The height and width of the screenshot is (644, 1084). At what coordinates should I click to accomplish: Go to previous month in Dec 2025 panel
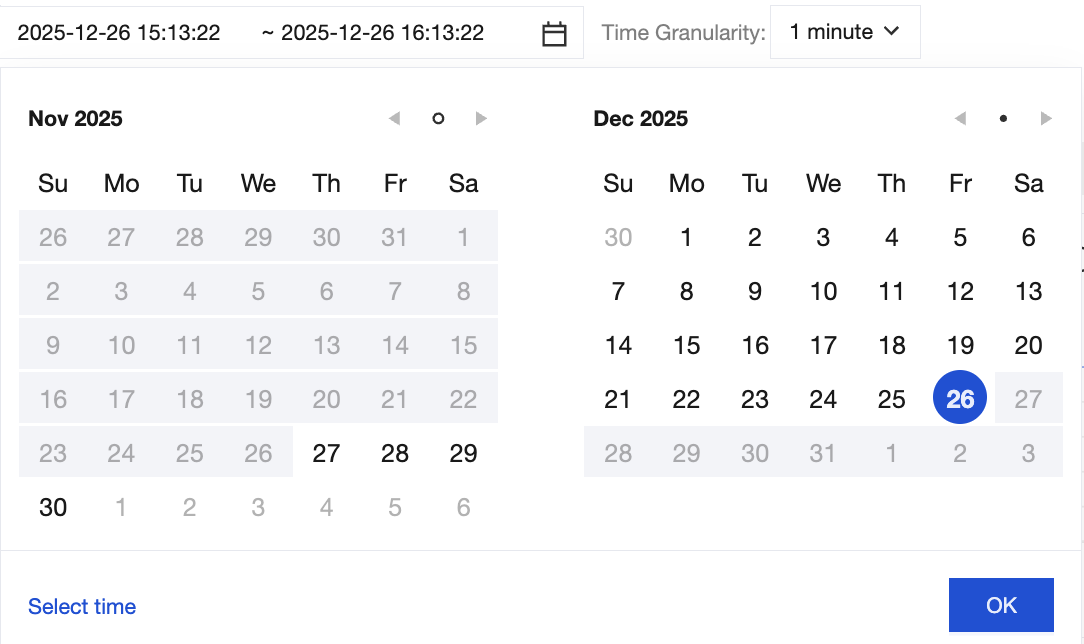[x=960, y=119]
